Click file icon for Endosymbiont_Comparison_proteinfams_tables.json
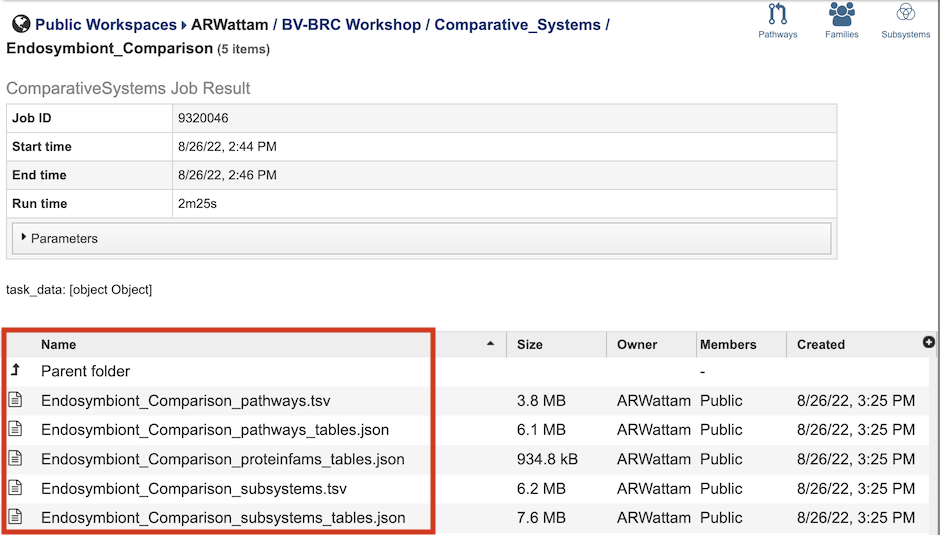 pyautogui.click(x=16, y=458)
